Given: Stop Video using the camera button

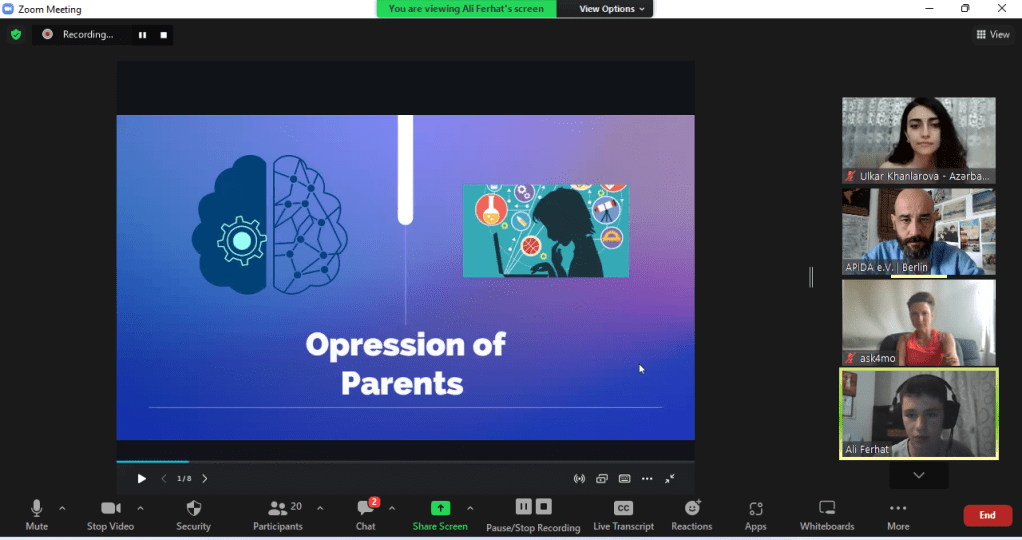Looking at the screenshot, I should [x=110, y=514].
